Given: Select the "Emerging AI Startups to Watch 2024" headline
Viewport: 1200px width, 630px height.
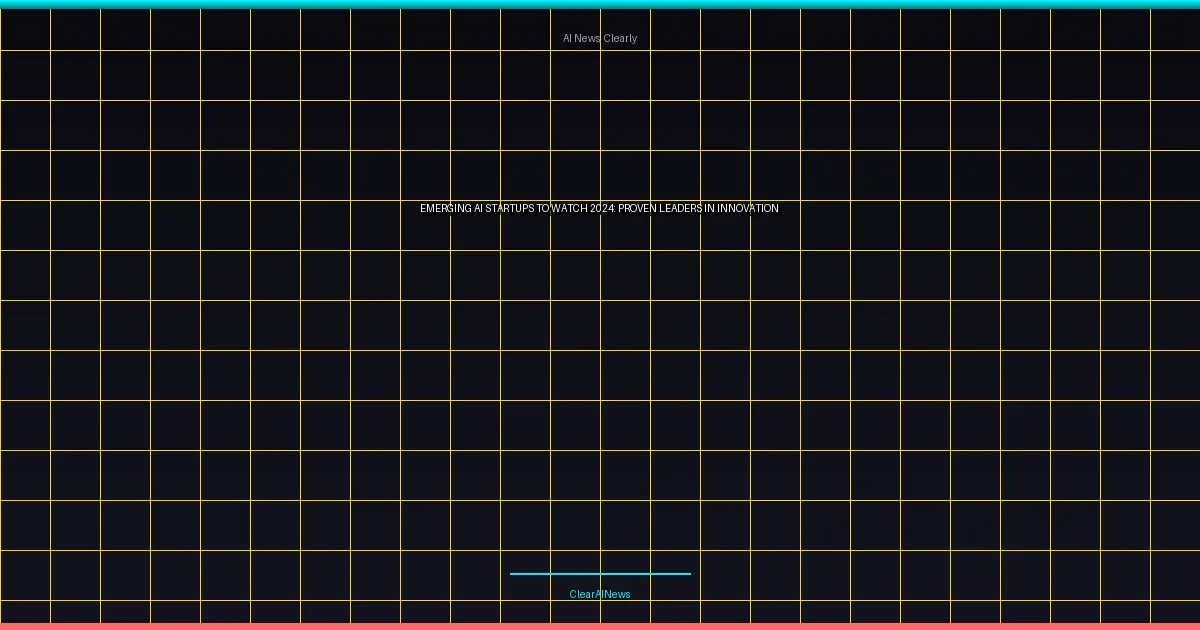Looking at the screenshot, I should point(599,208).
